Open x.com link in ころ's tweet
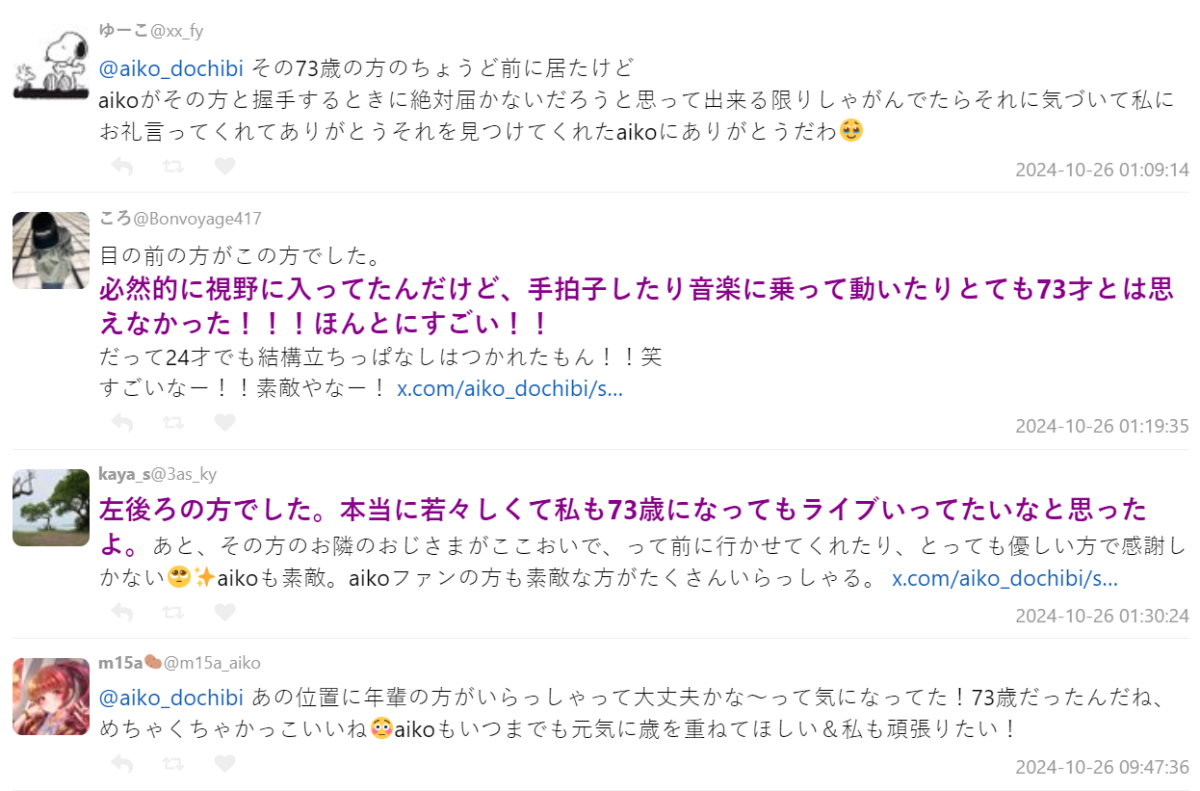The image size is (1200, 791). 510,389
